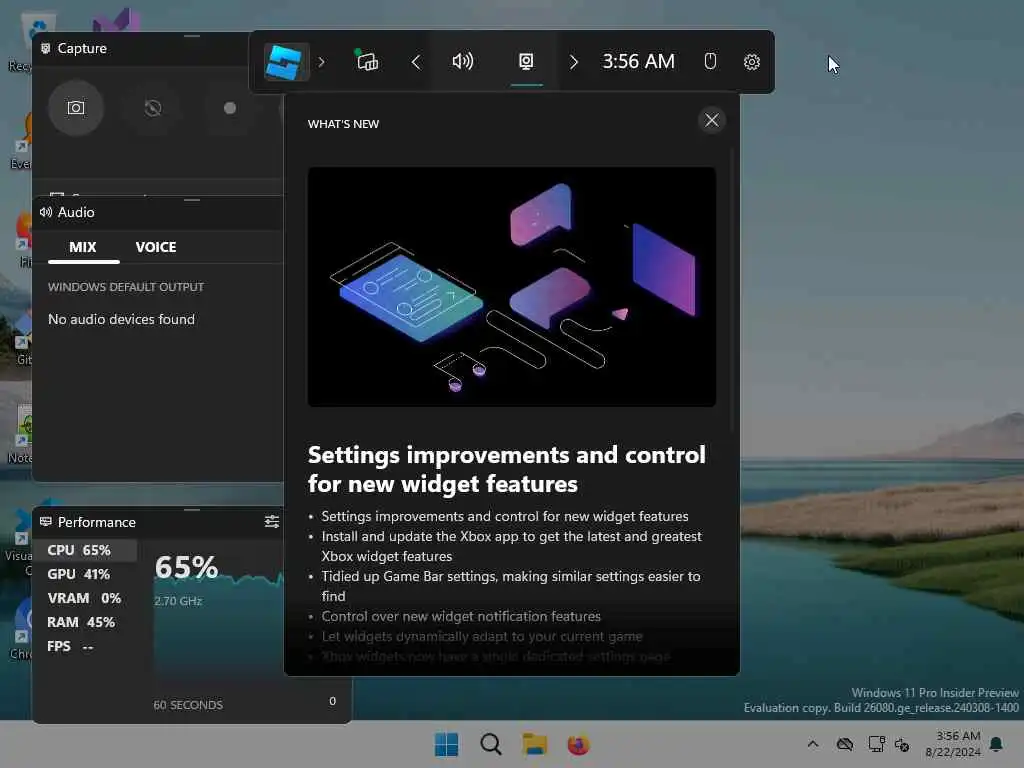This screenshot has height=768, width=1024.
Task: Select the CPU 65% metric
Action: pos(85,550)
